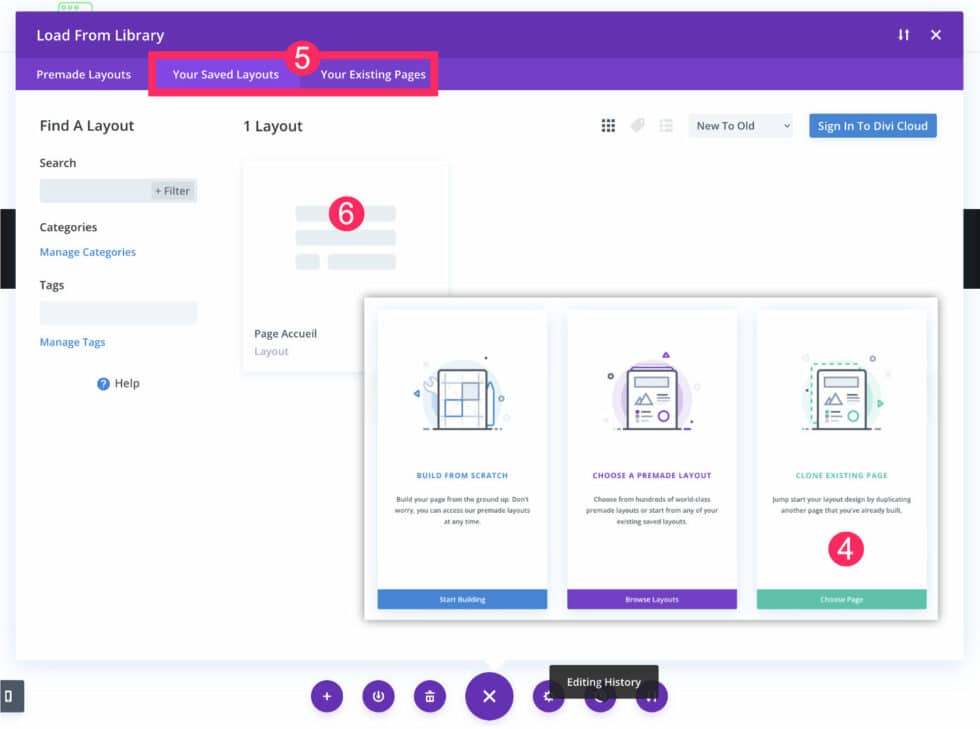The width and height of the screenshot is (980, 729).
Task: Switch layouts to grid view
Action: [x=608, y=126]
